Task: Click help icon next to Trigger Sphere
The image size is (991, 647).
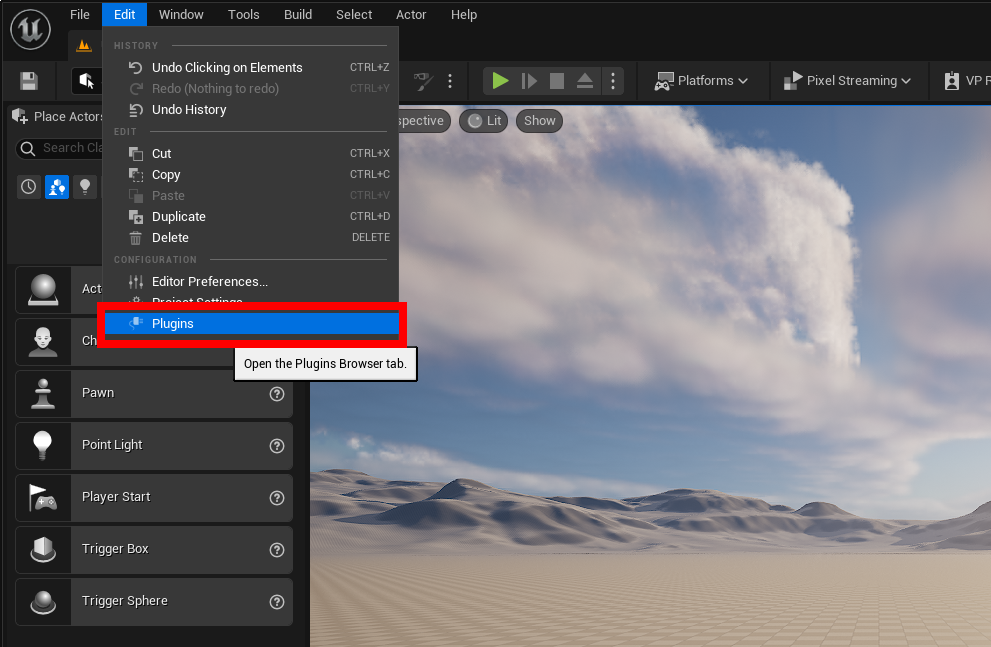Action: coord(277,602)
